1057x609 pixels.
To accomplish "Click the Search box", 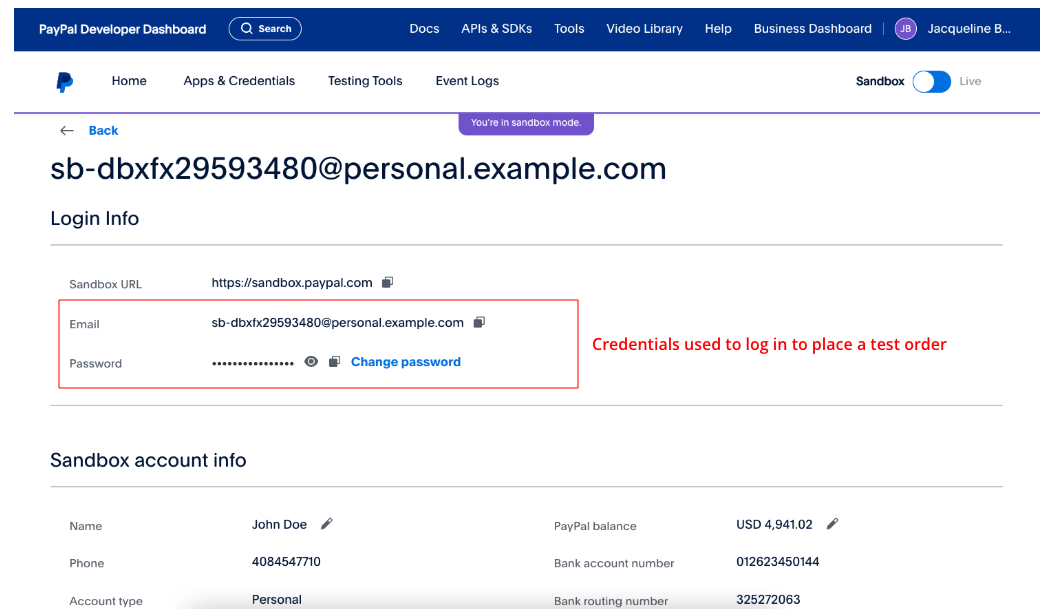I will click(x=265, y=29).
